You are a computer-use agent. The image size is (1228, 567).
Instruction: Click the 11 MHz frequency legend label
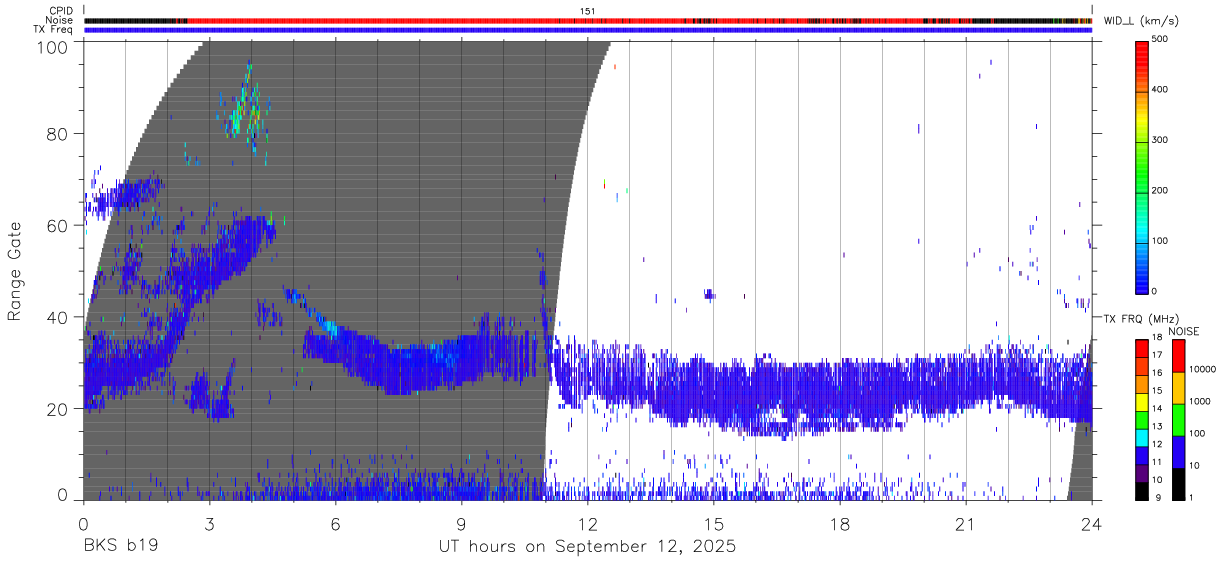[x=1156, y=462]
